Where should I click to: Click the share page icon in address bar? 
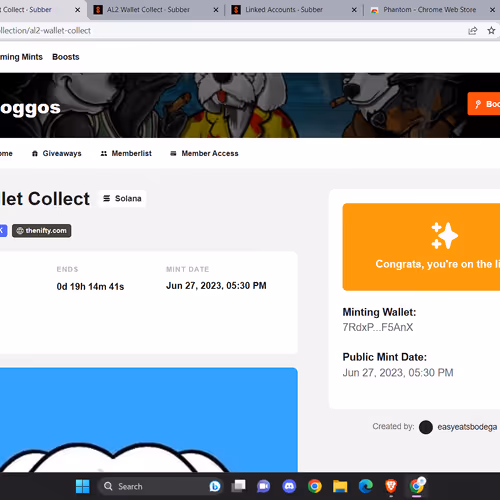pyautogui.click(x=473, y=31)
